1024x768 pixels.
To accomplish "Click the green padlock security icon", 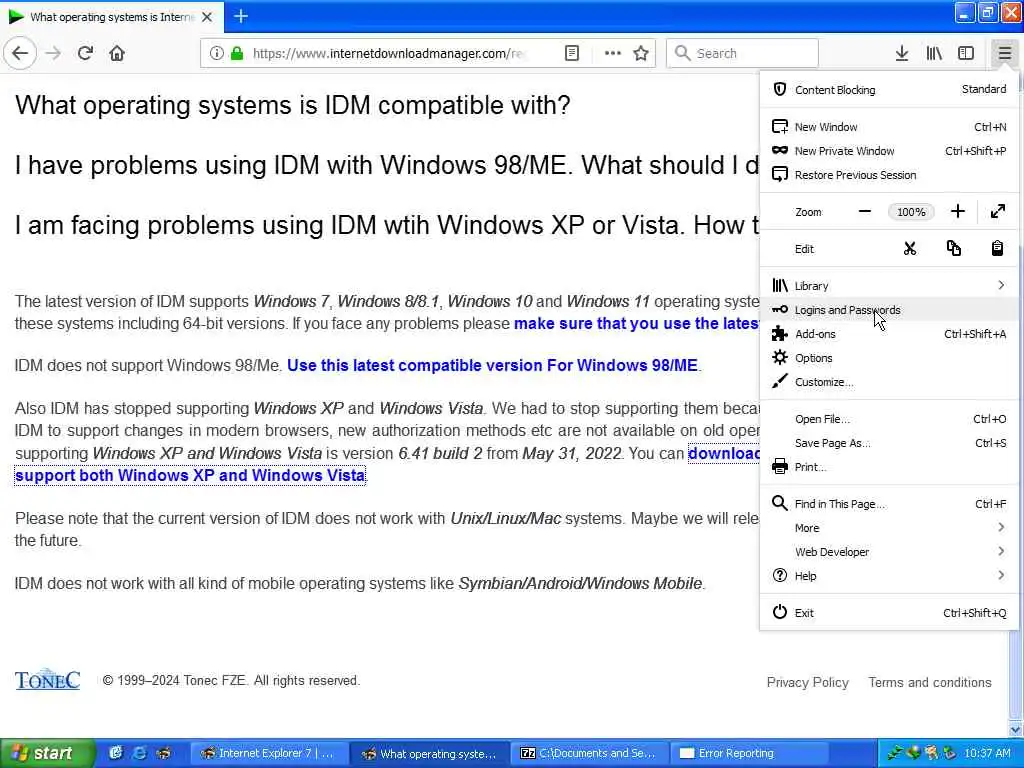I will [x=237, y=53].
